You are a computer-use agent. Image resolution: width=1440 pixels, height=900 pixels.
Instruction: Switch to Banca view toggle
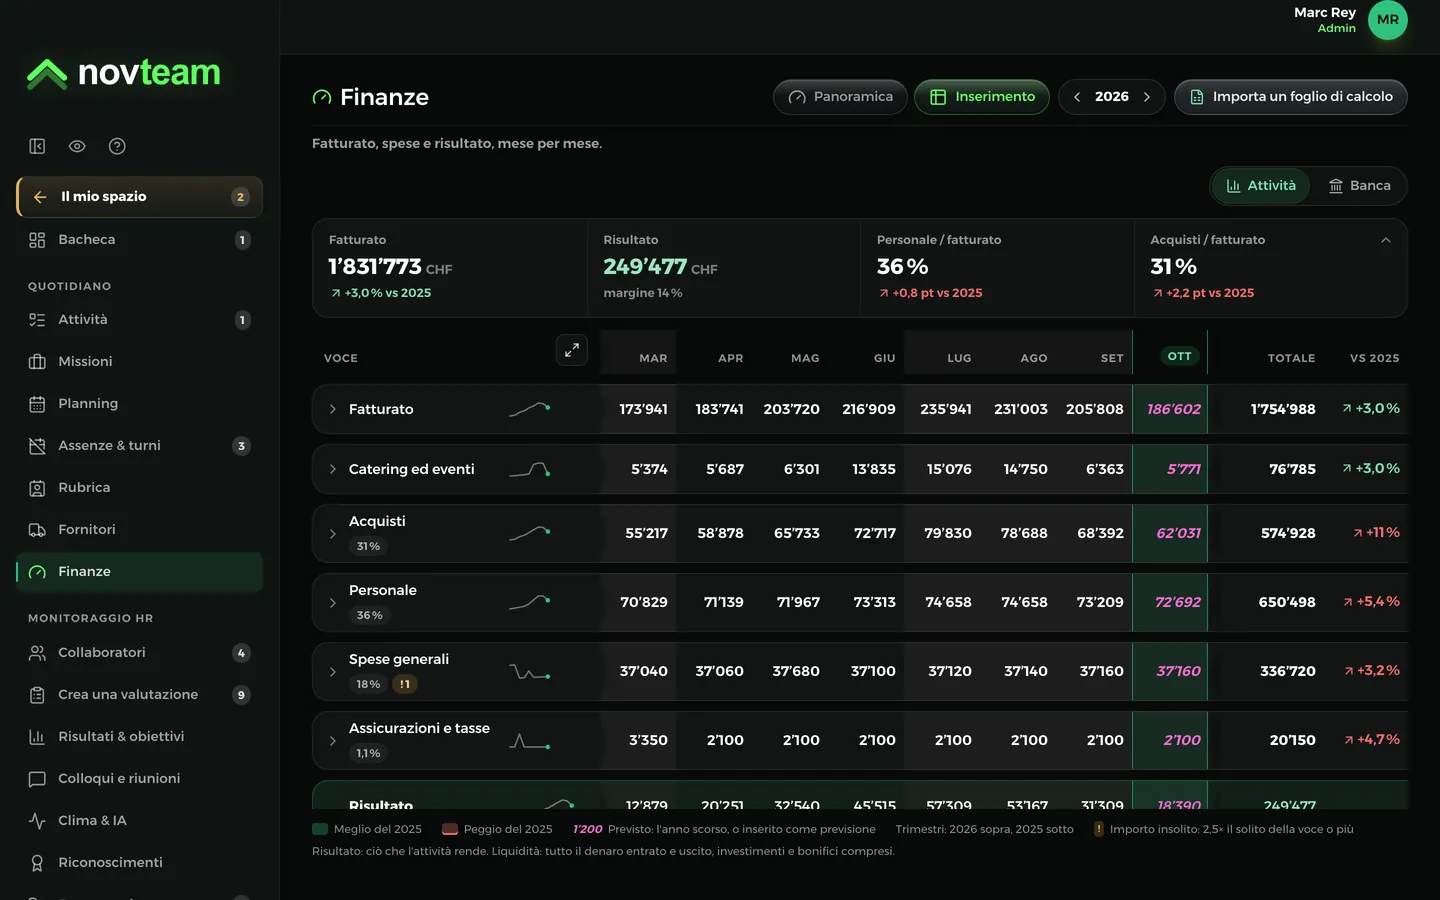click(x=1359, y=186)
